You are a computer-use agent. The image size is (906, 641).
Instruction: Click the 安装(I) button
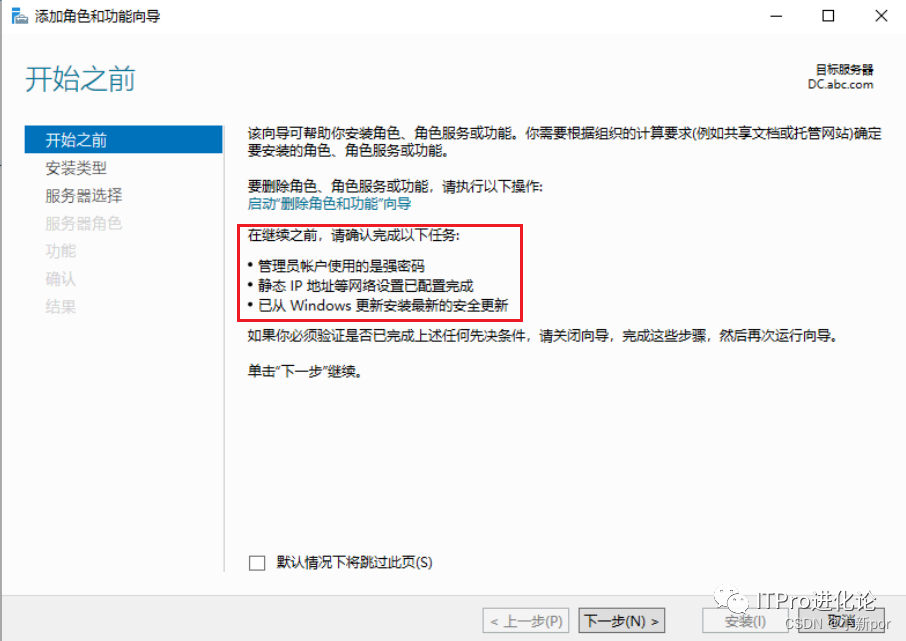(745, 621)
